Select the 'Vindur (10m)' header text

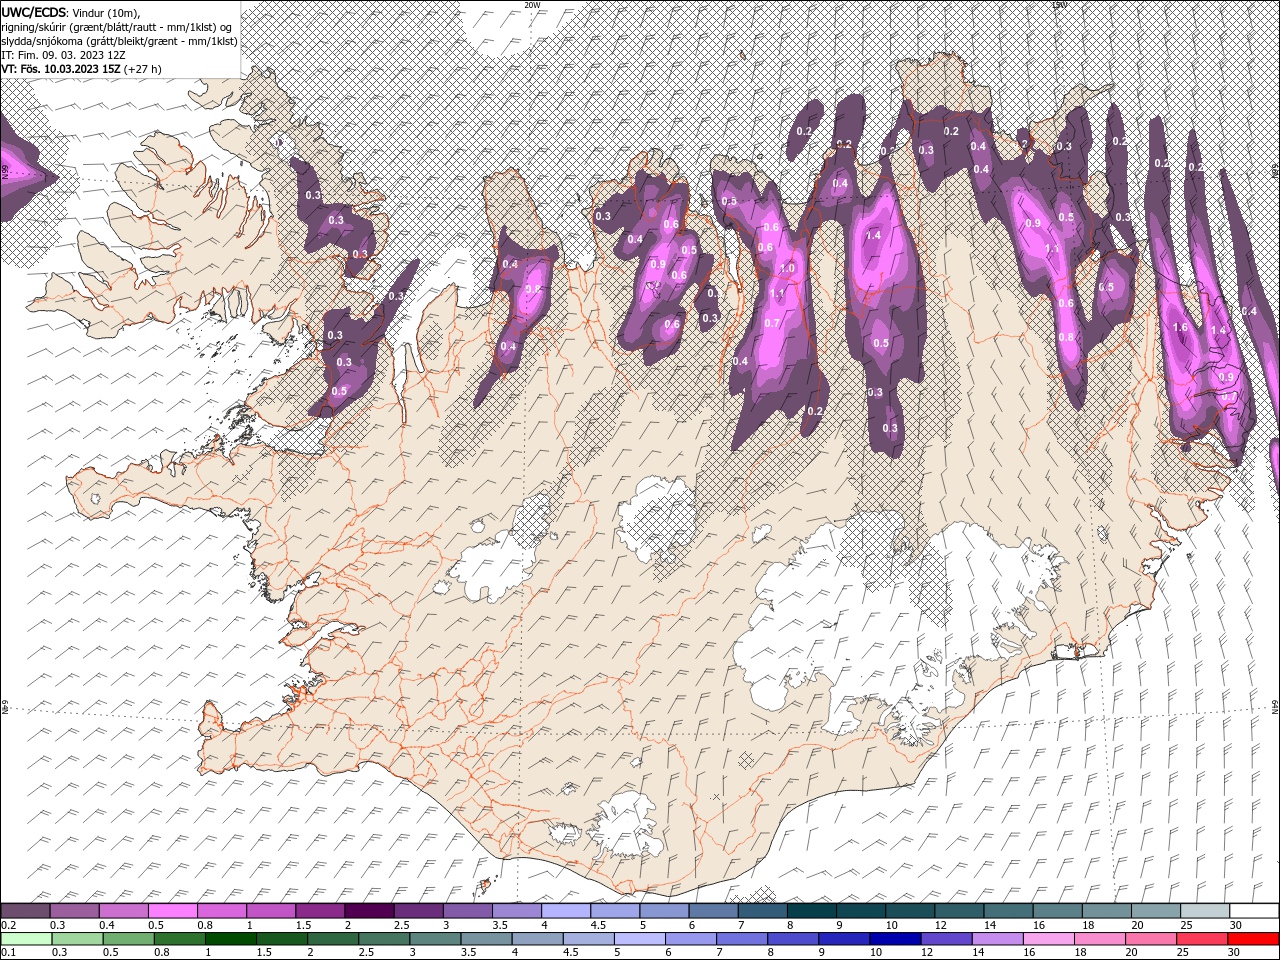[x=107, y=12]
